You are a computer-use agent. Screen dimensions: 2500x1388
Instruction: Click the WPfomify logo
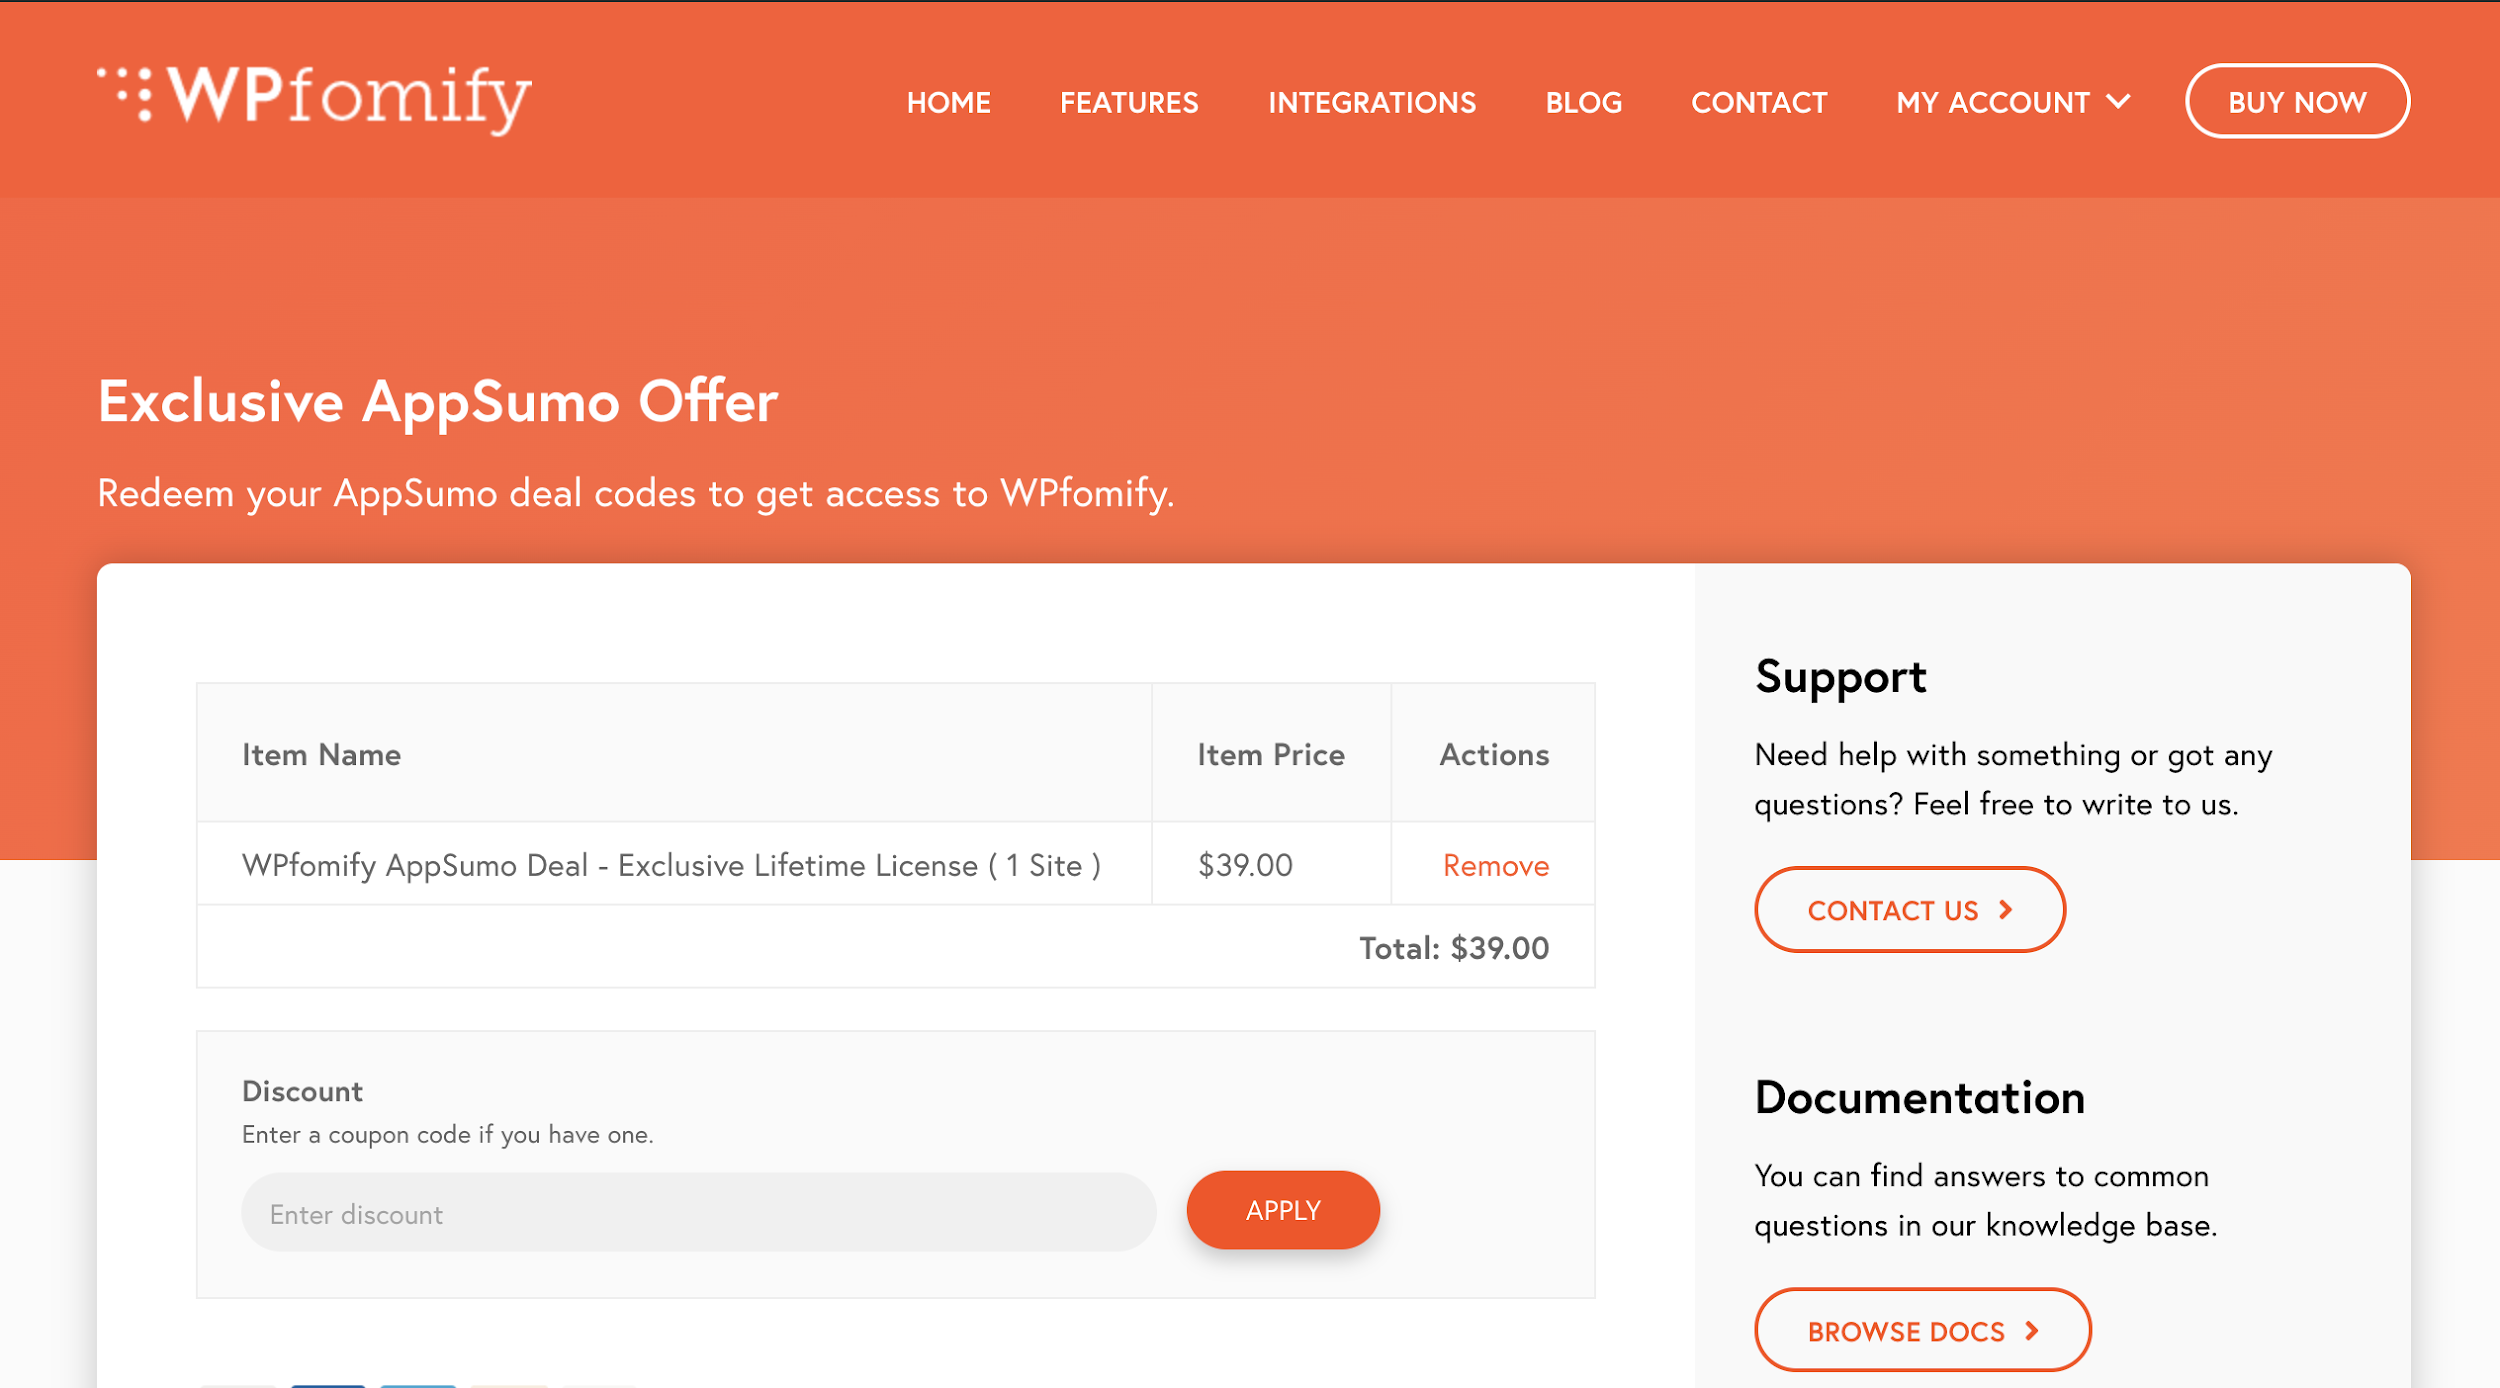tap(315, 98)
